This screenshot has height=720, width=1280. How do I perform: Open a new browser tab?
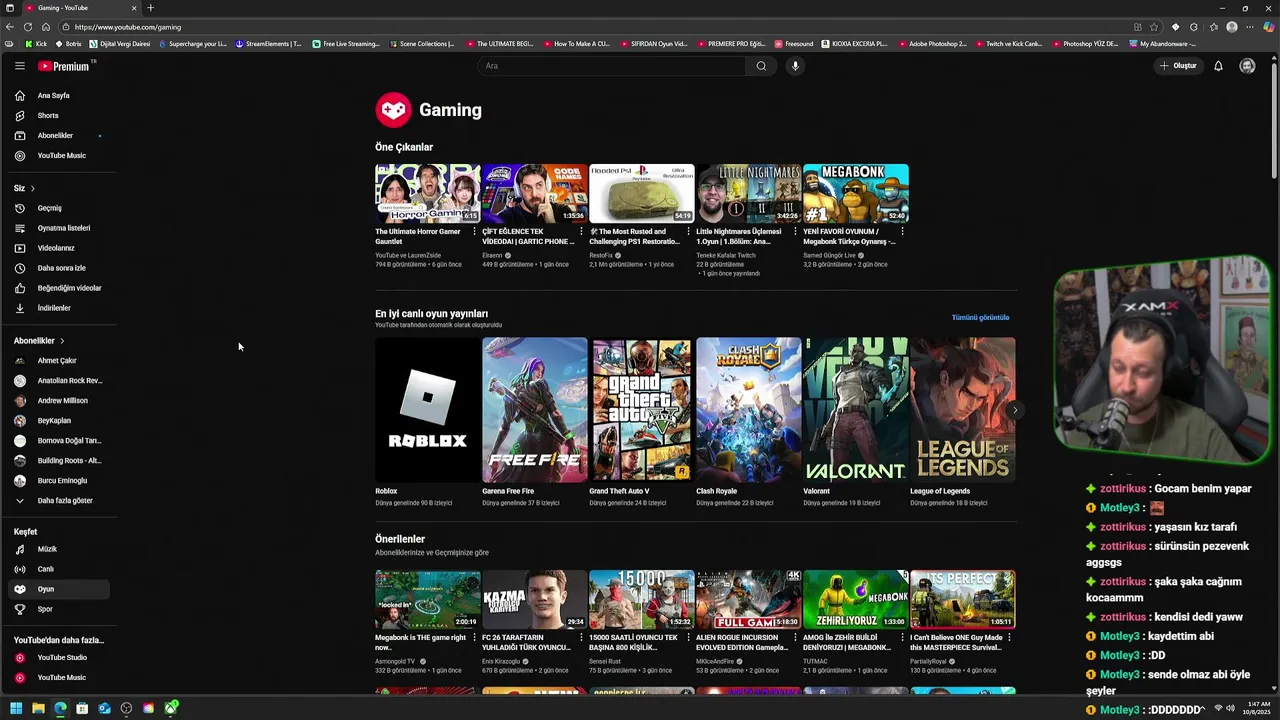pos(150,8)
